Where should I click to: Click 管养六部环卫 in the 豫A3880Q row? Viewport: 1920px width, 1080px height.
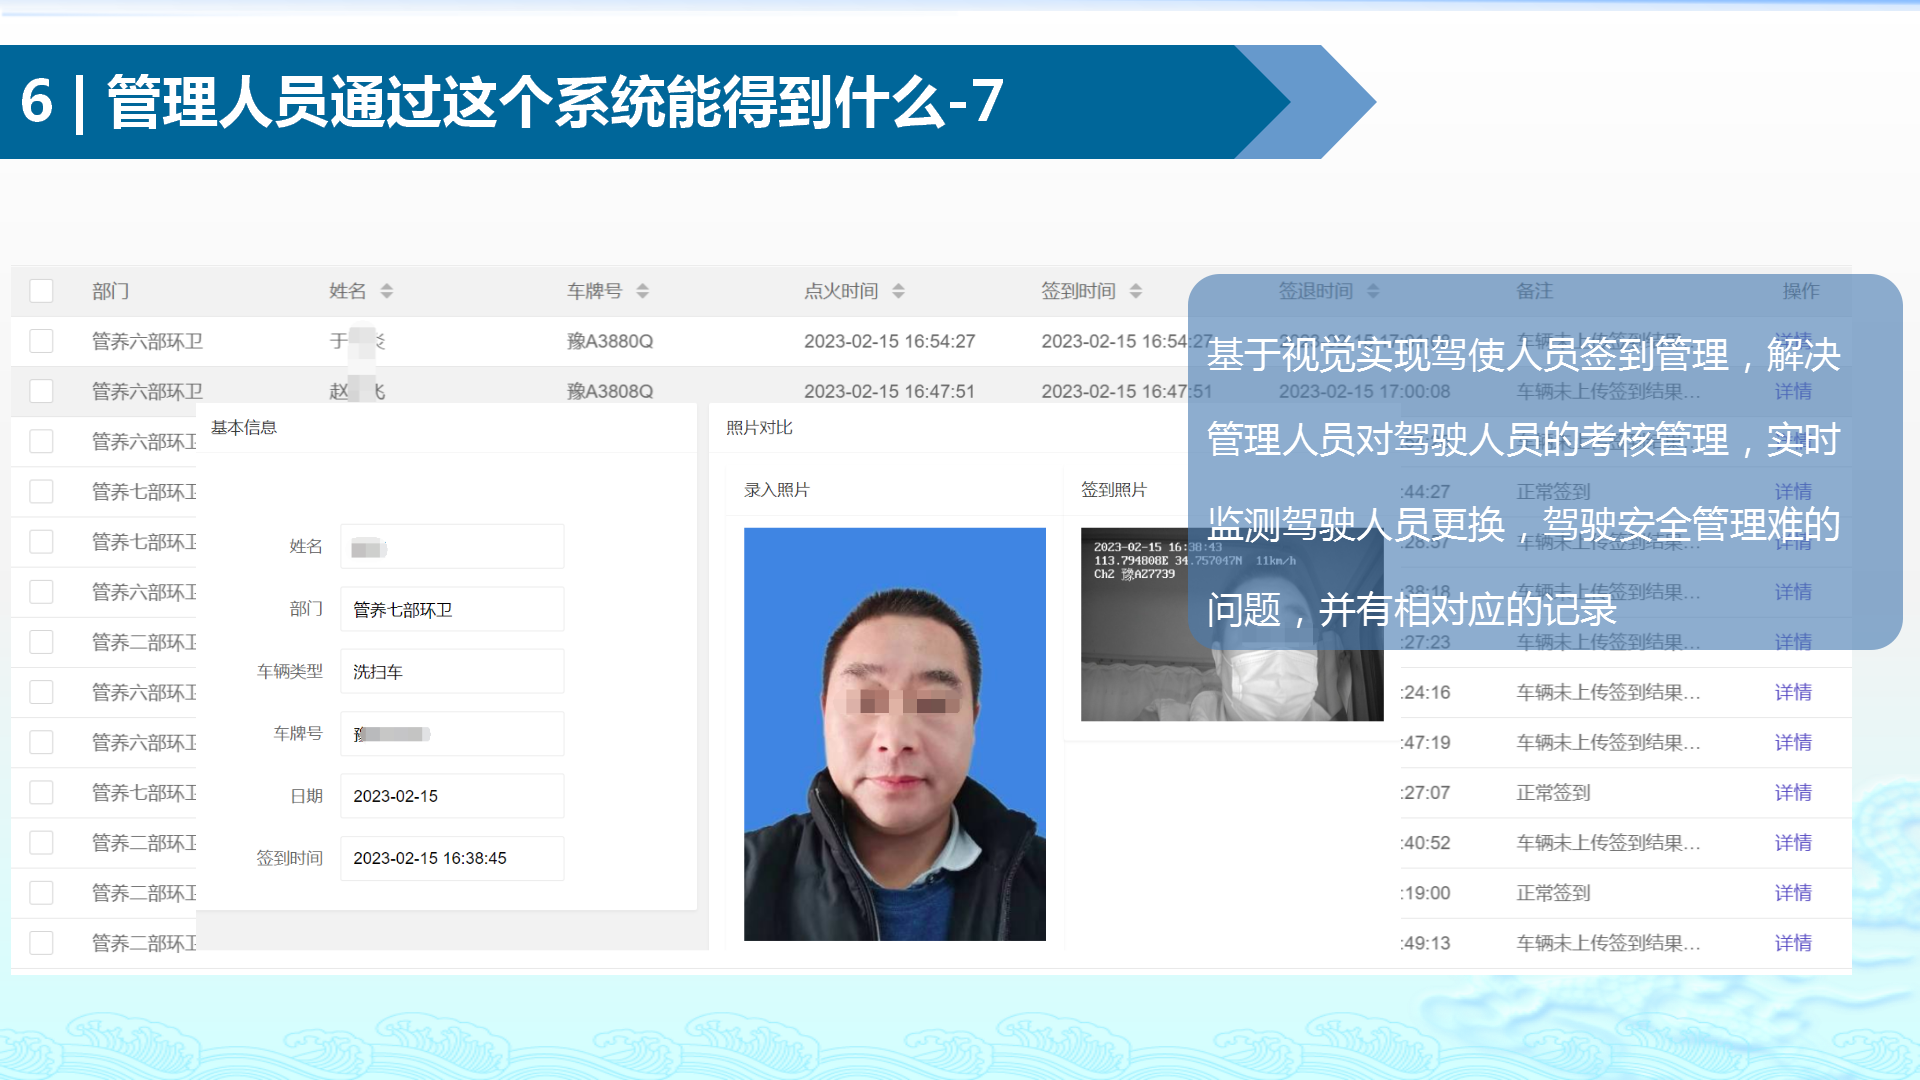pos(147,341)
